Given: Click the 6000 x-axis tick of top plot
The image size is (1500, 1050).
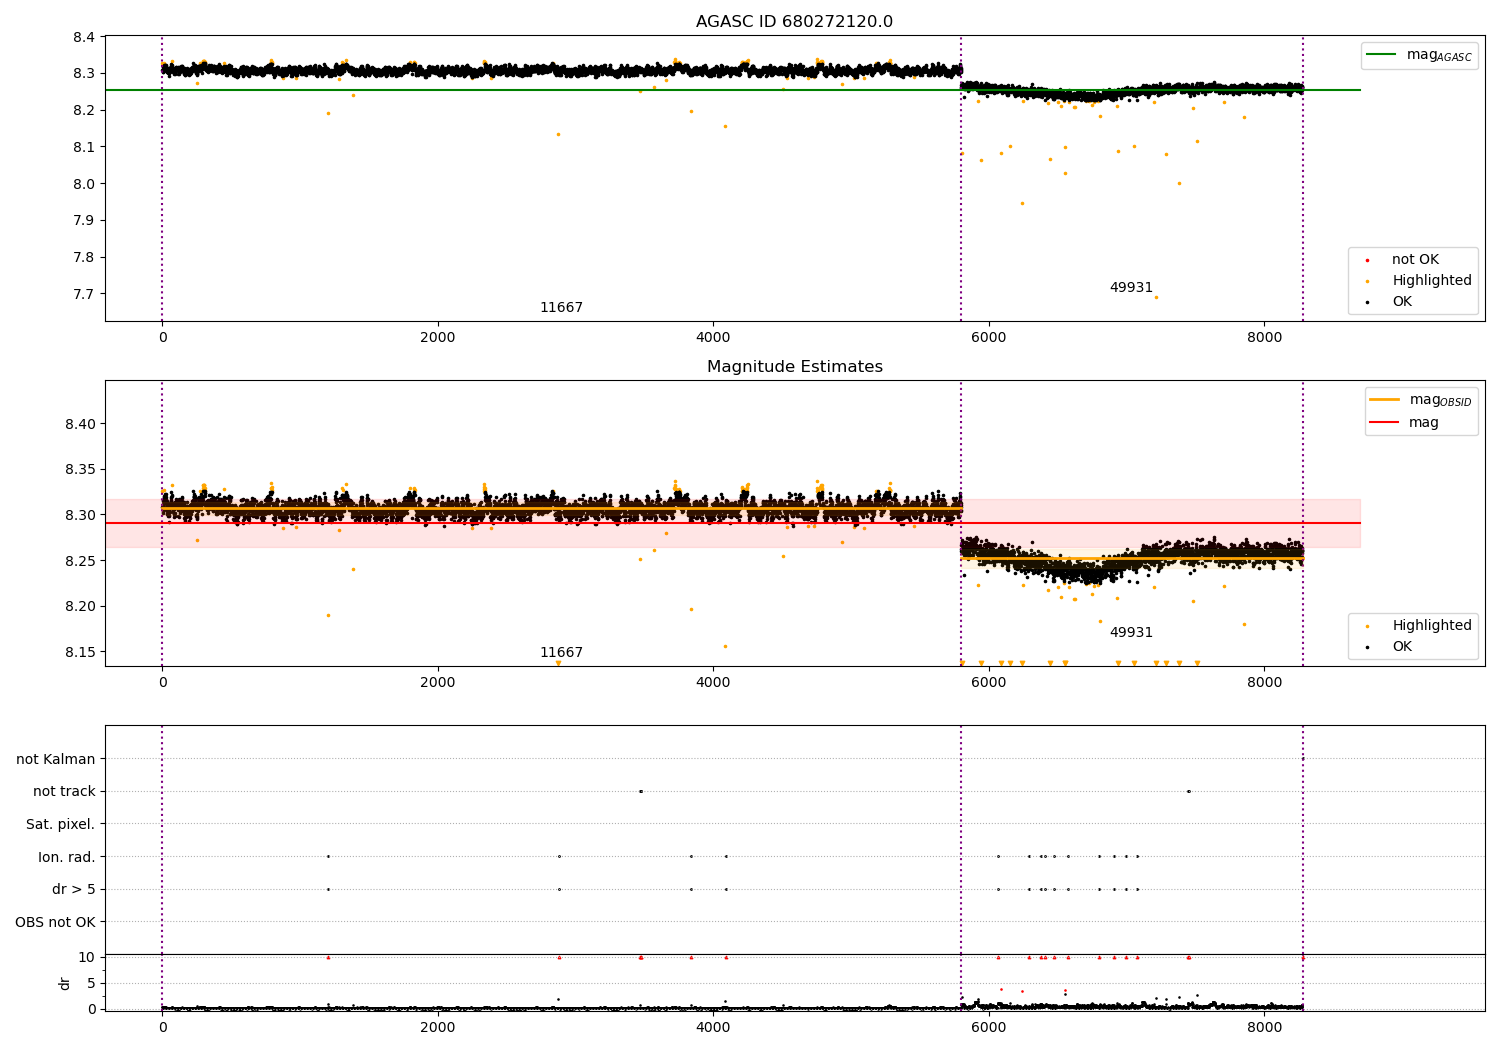Looking at the screenshot, I should [988, 338].
